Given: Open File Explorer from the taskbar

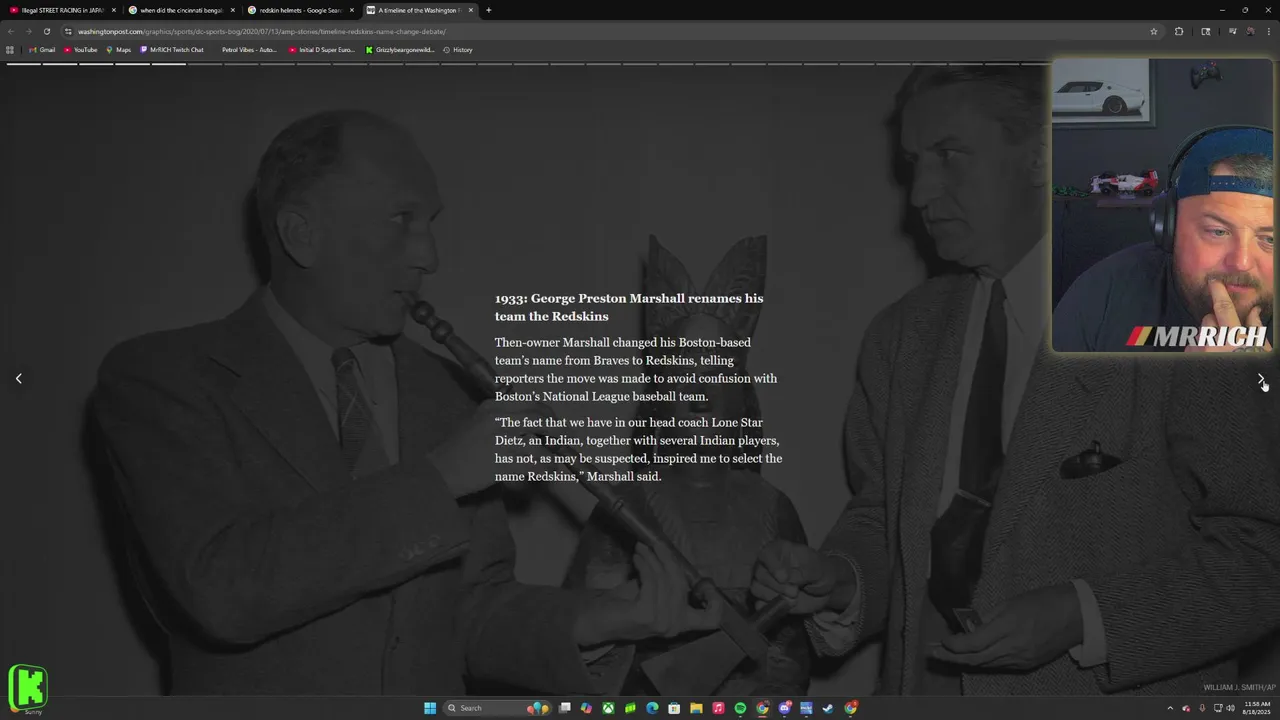Looking at the screenshot, I should [x=696, y=708].
